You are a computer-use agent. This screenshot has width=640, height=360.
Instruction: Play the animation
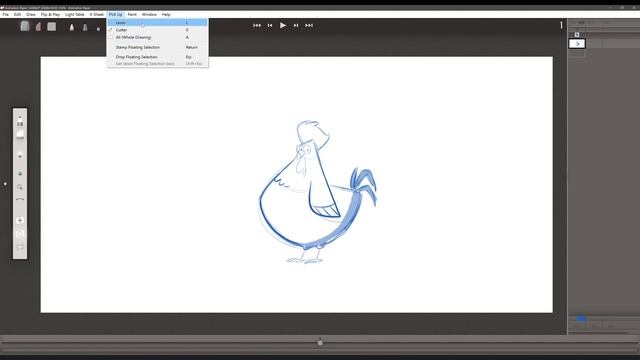[x=283, y=25]
